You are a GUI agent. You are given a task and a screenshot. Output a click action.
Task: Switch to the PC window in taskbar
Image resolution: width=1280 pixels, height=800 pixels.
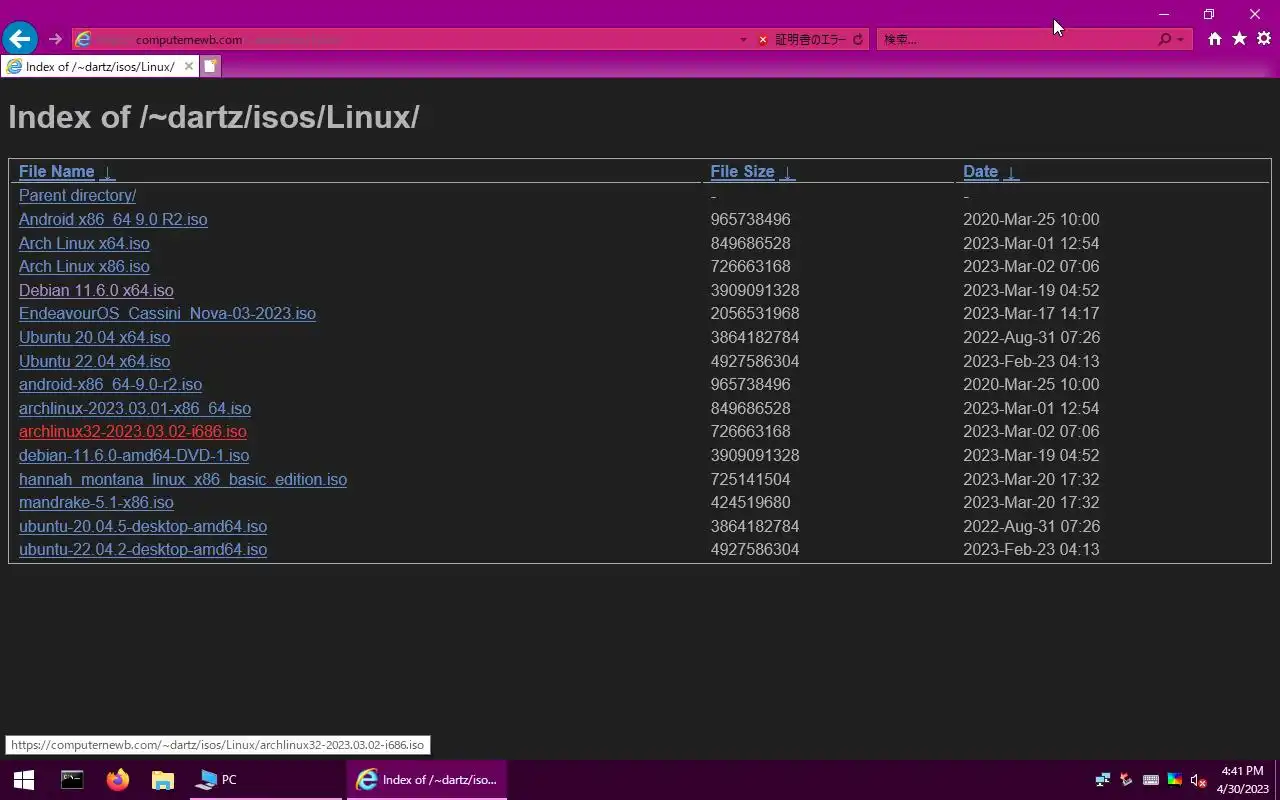point(266,780)
